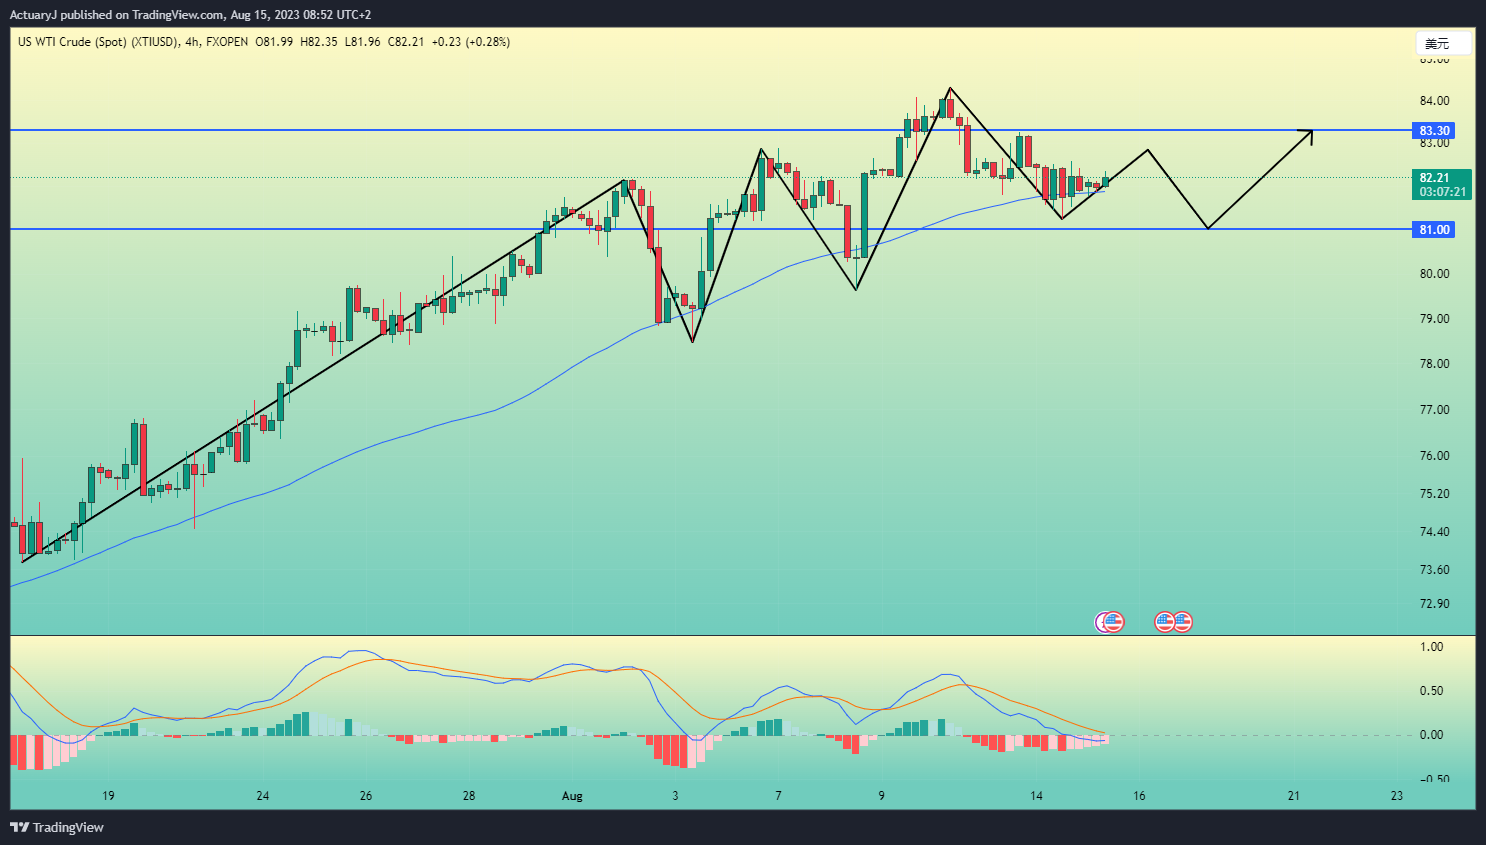The height and width of the screenshot is (845, 1486).
Task: Click date 3 on the time axis
Action: [675, 796]
